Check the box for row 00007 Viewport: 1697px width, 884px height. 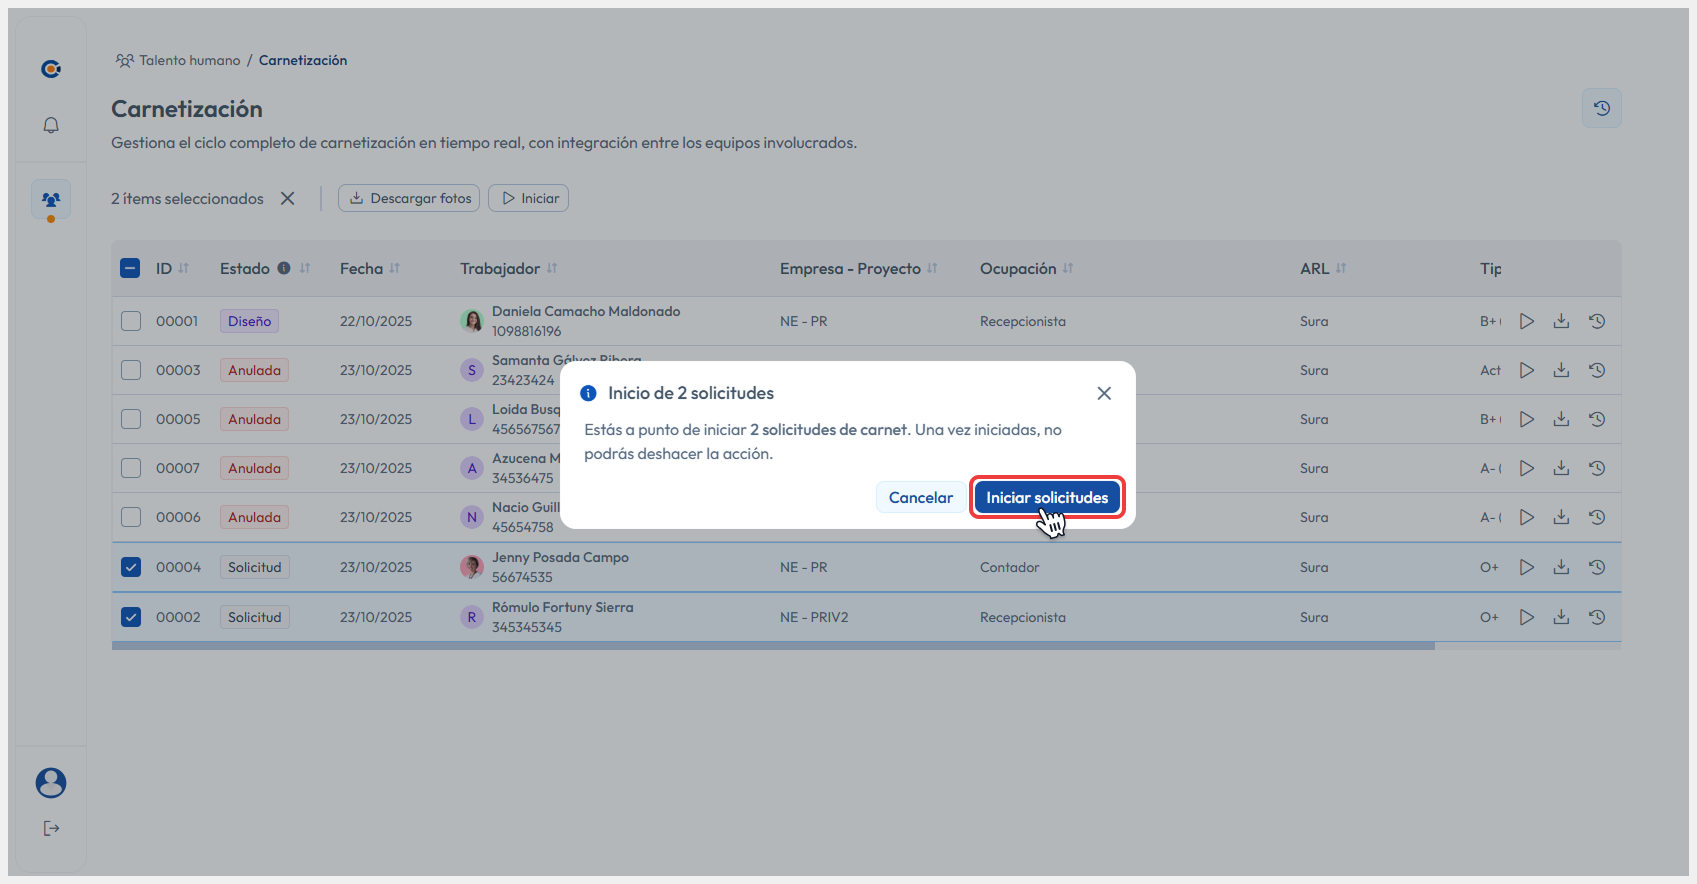click(x=131, y=468)
